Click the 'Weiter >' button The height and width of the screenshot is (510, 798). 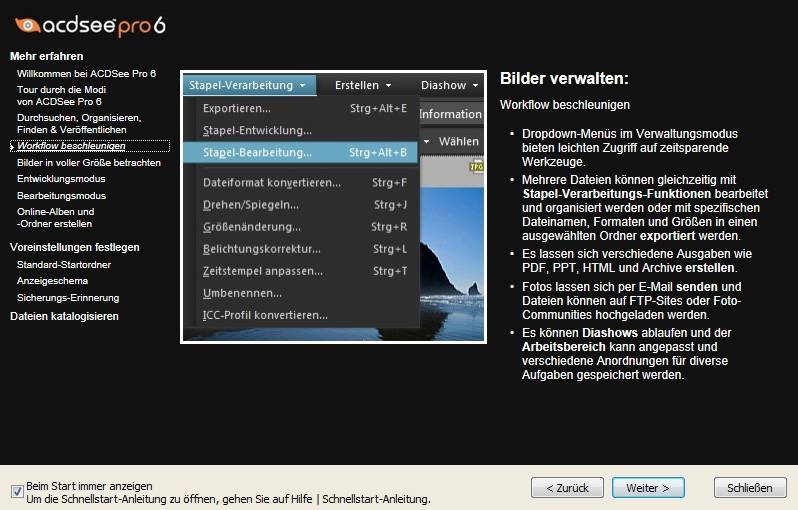(x=648, y=488)
